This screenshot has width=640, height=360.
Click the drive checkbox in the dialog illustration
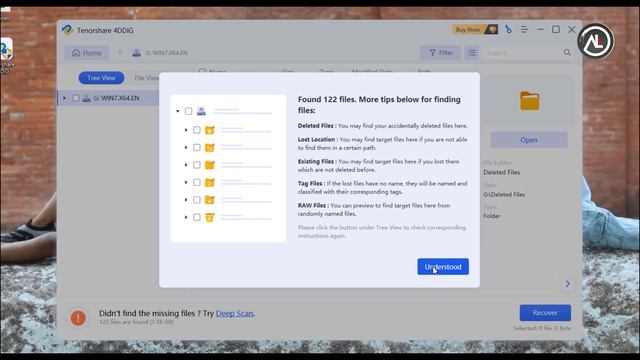tap(188, 111)
